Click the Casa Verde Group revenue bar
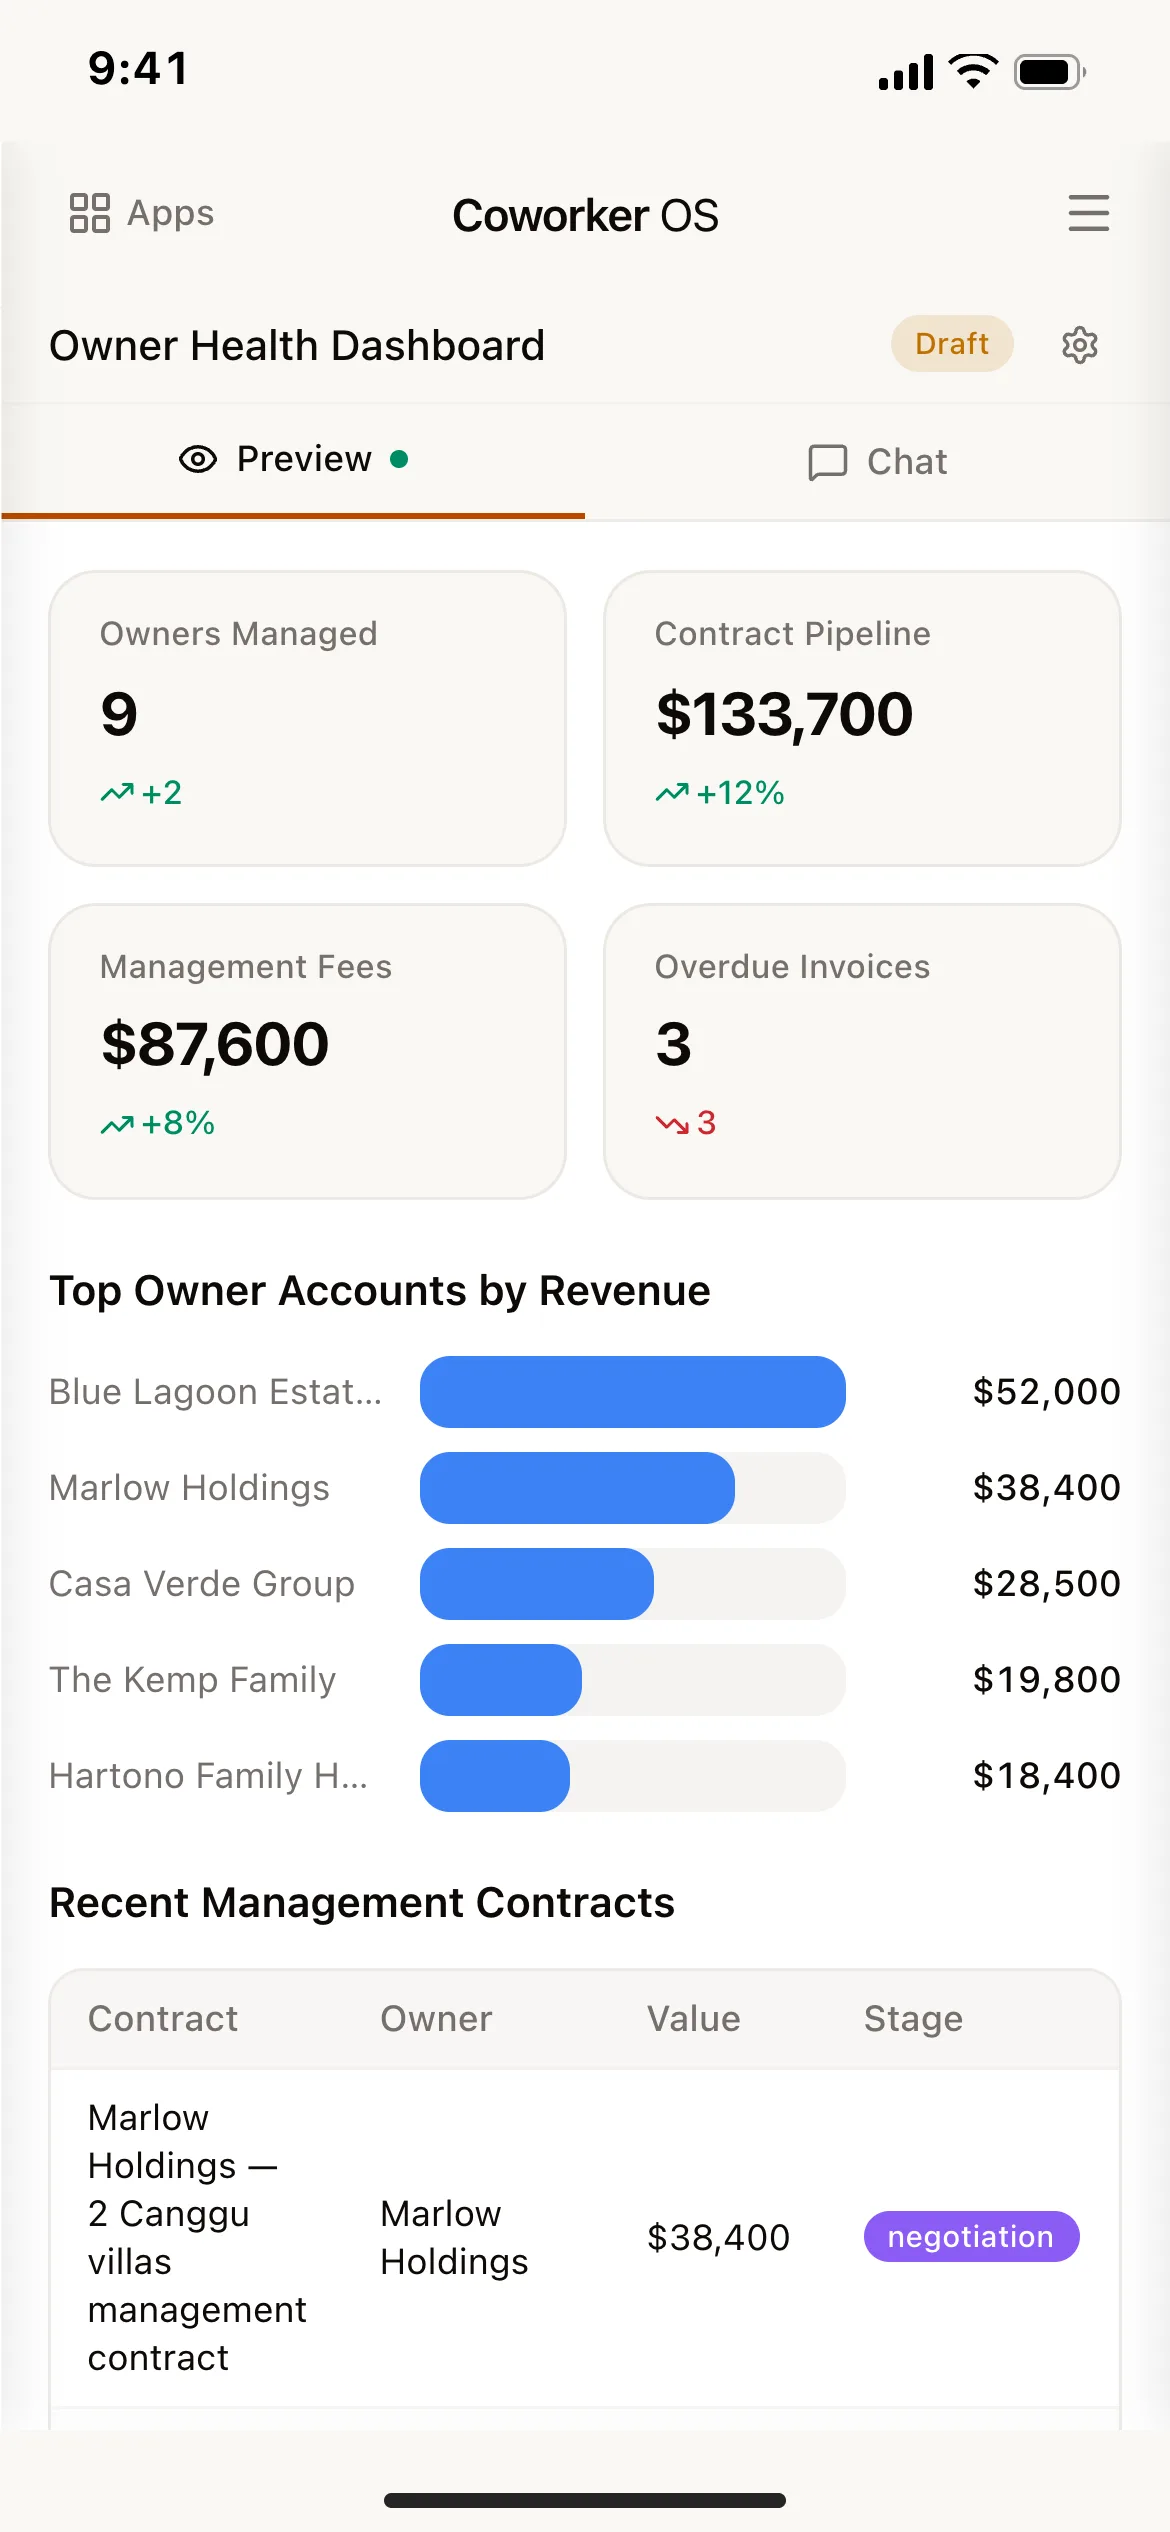 coord(537,1584)
